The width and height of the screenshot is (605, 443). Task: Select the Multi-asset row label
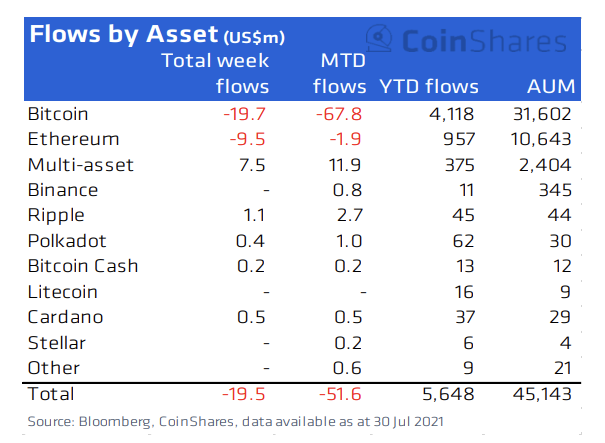point(81,165)
